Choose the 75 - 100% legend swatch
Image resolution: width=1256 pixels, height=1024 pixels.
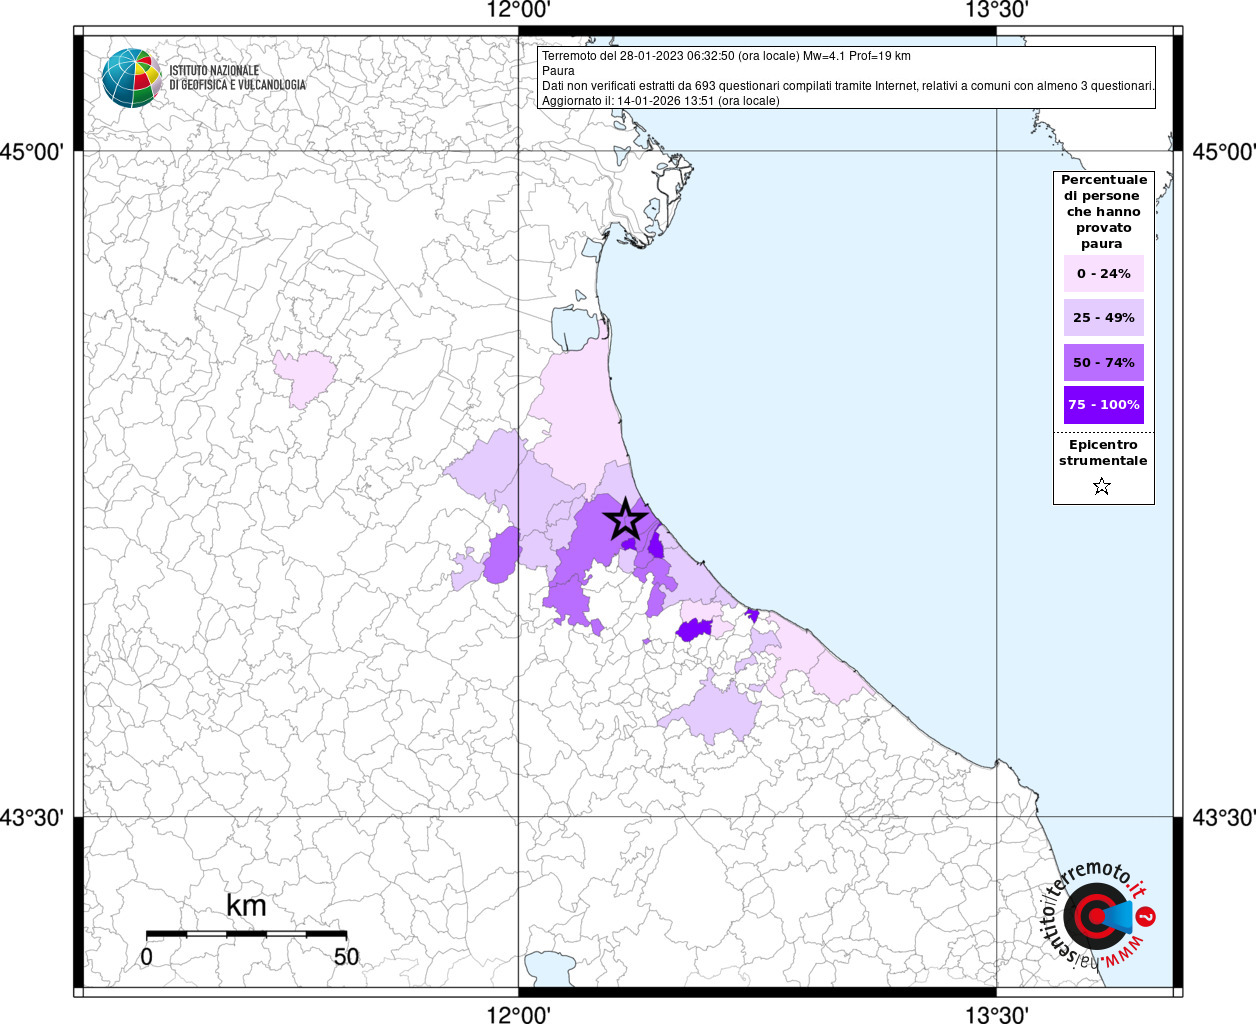[1103, 405]
